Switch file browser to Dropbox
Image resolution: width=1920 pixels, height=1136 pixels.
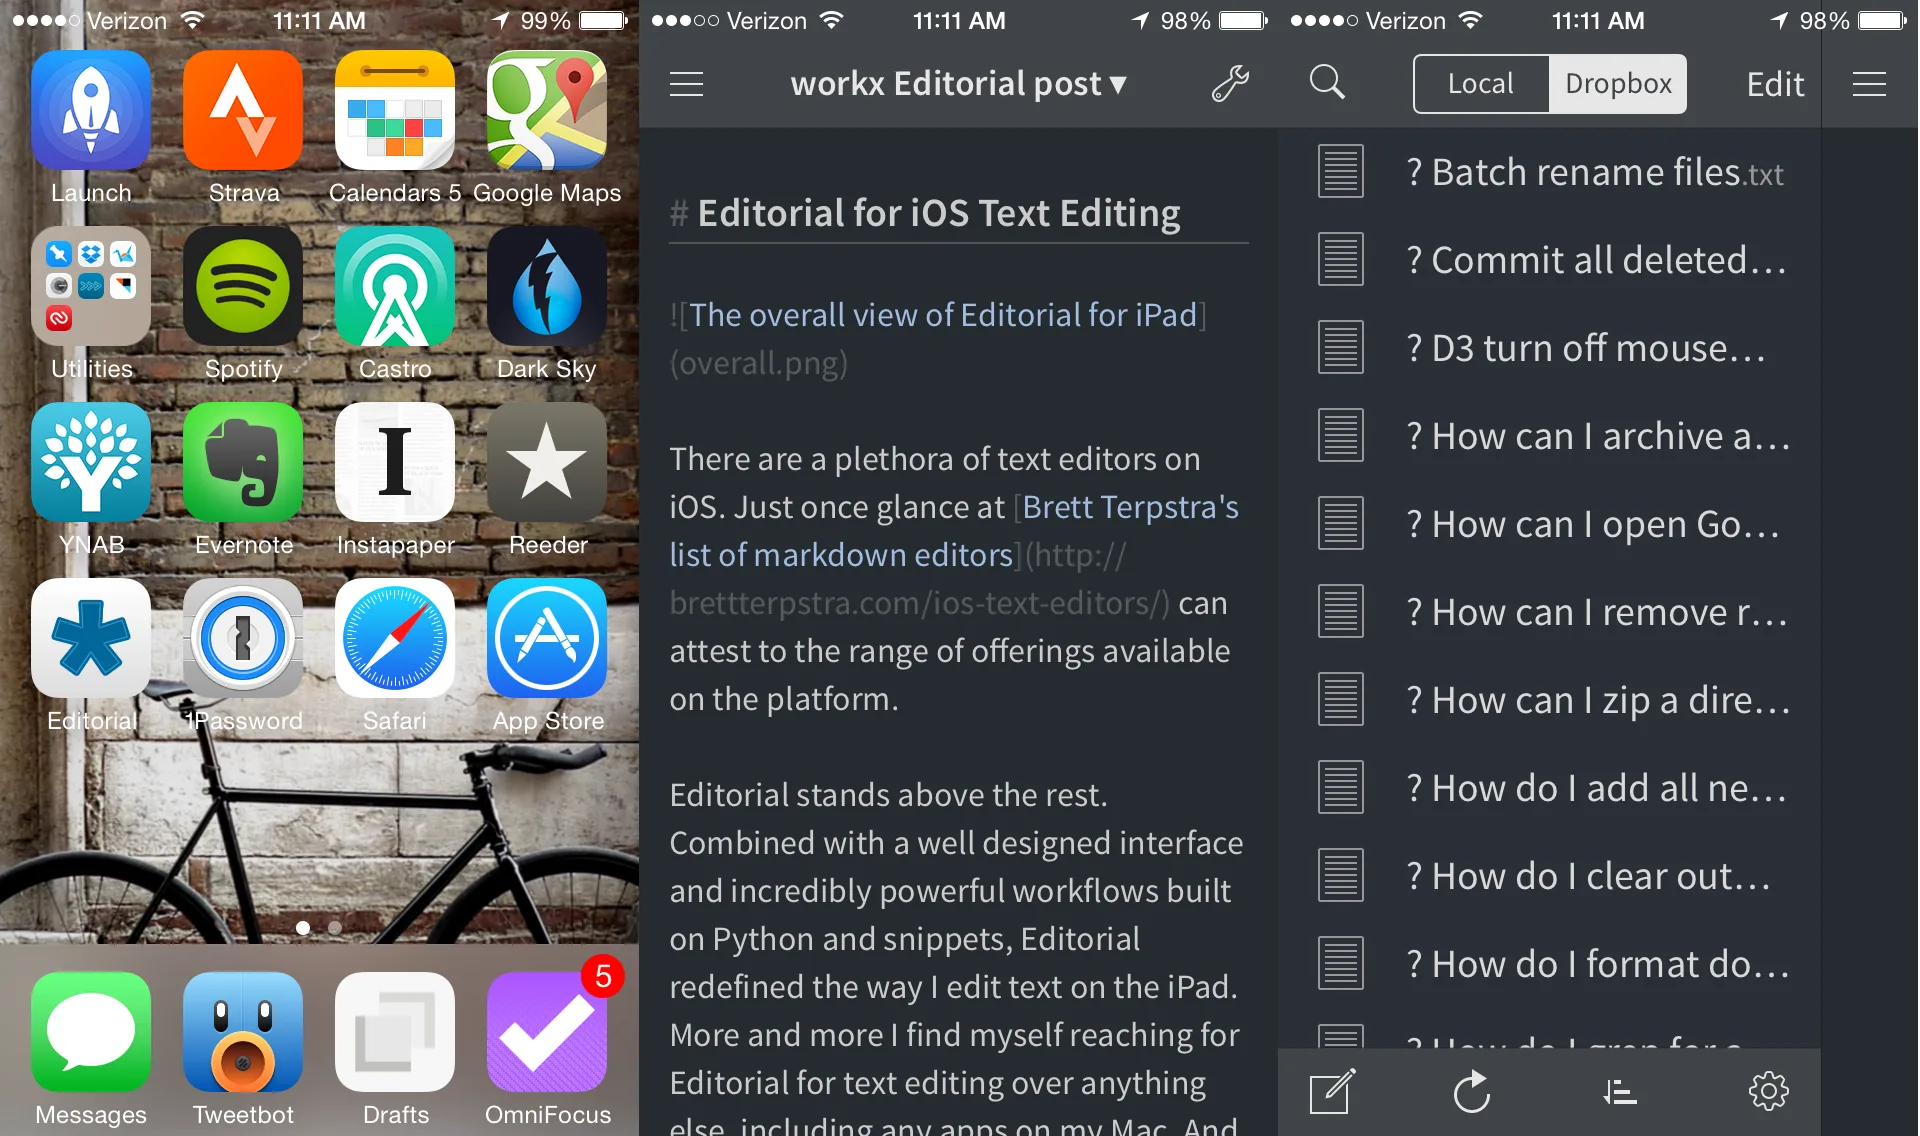coord(1618,84)
